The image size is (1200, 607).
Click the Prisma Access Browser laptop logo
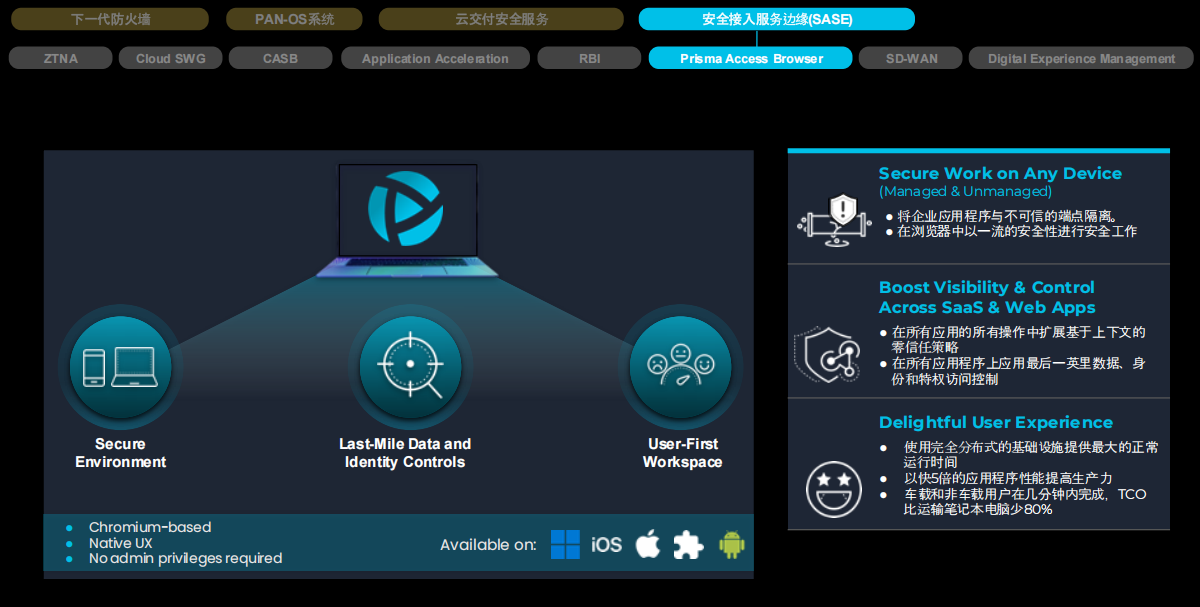click(x=407, y=209)
